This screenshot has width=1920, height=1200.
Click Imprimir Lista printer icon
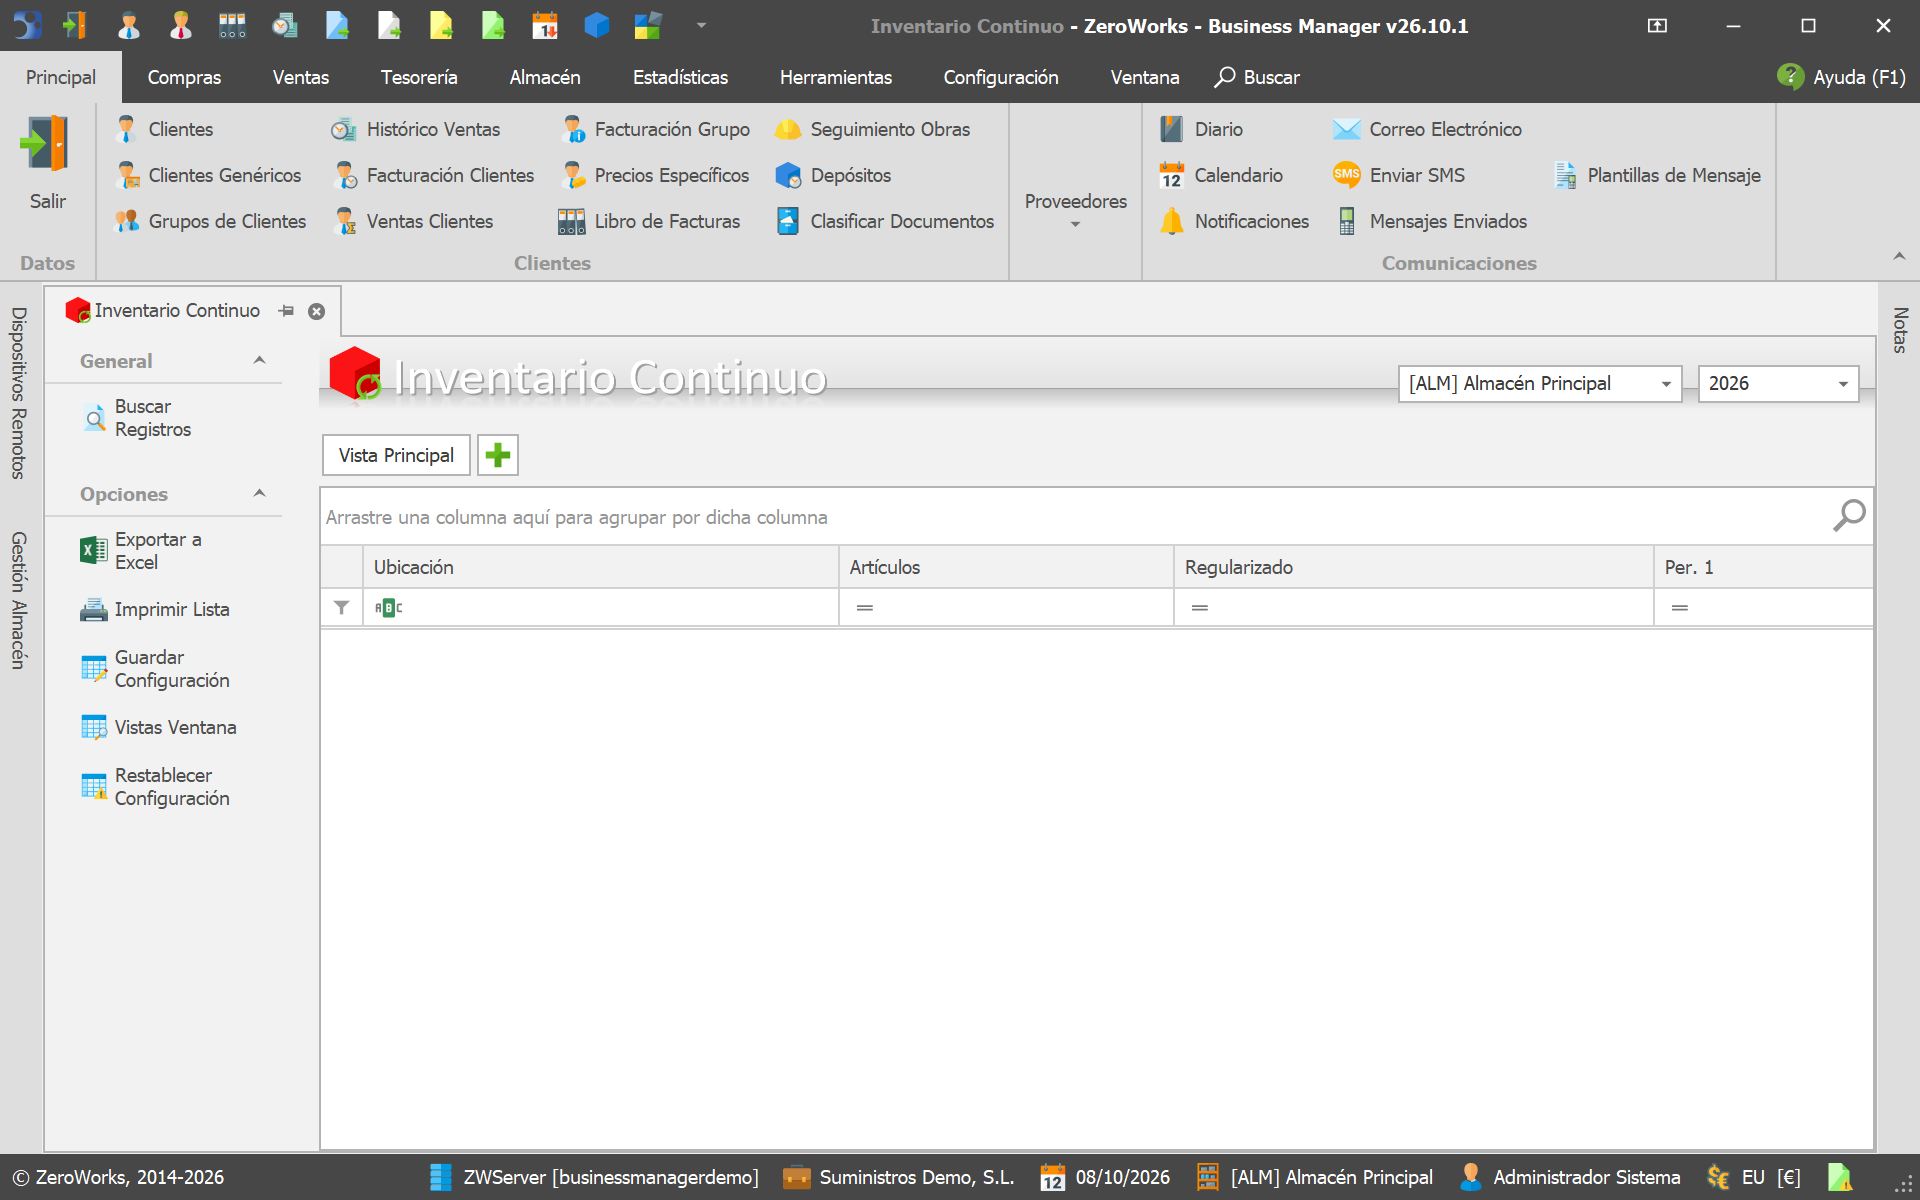tap(94, 609)
